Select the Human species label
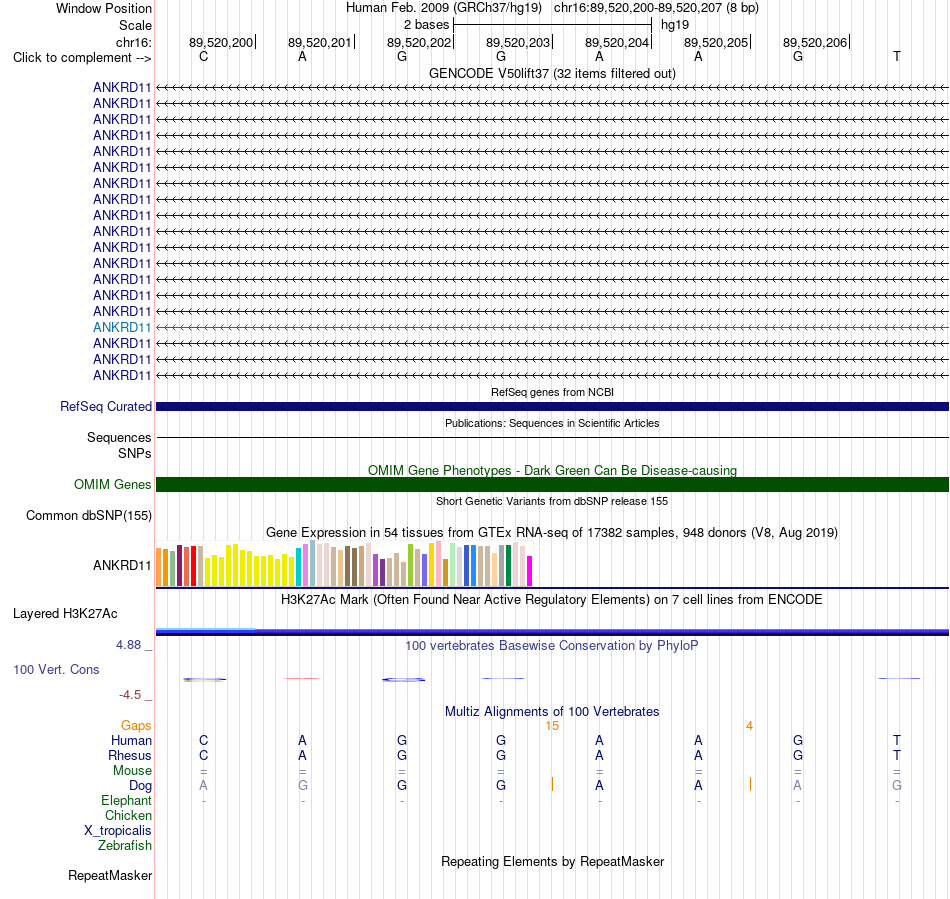Viewport: 950px width, 899px height. (131, 740)
